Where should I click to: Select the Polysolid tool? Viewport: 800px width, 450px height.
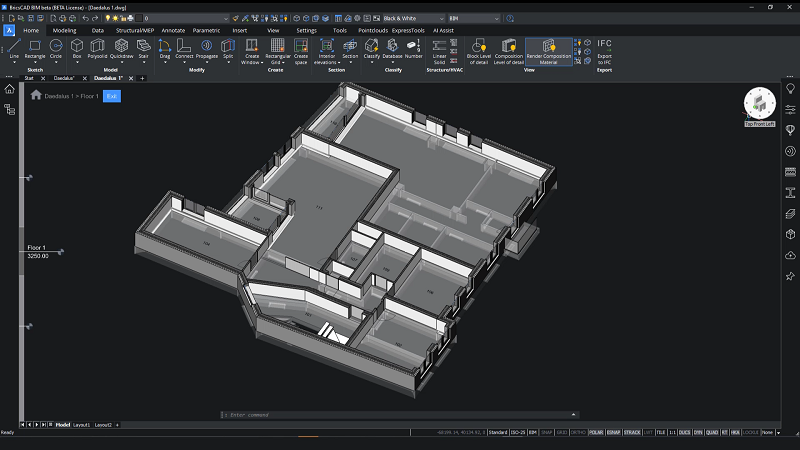[97, 49]
